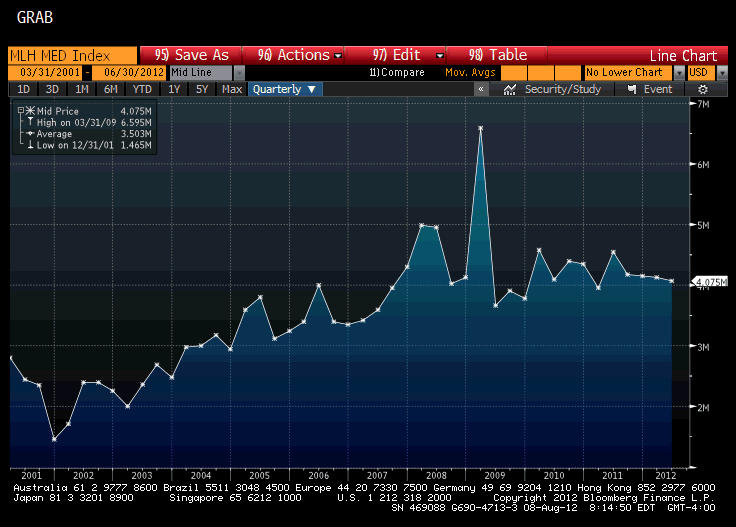Click the High marker icon in legend
The height and width of the screenshot is (527, 736).
[30, 122]
